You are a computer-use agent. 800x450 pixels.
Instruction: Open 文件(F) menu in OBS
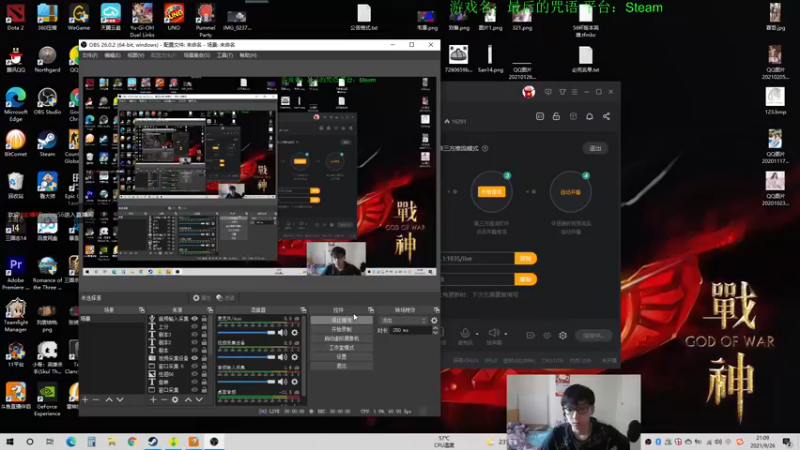tap(90, 55)
